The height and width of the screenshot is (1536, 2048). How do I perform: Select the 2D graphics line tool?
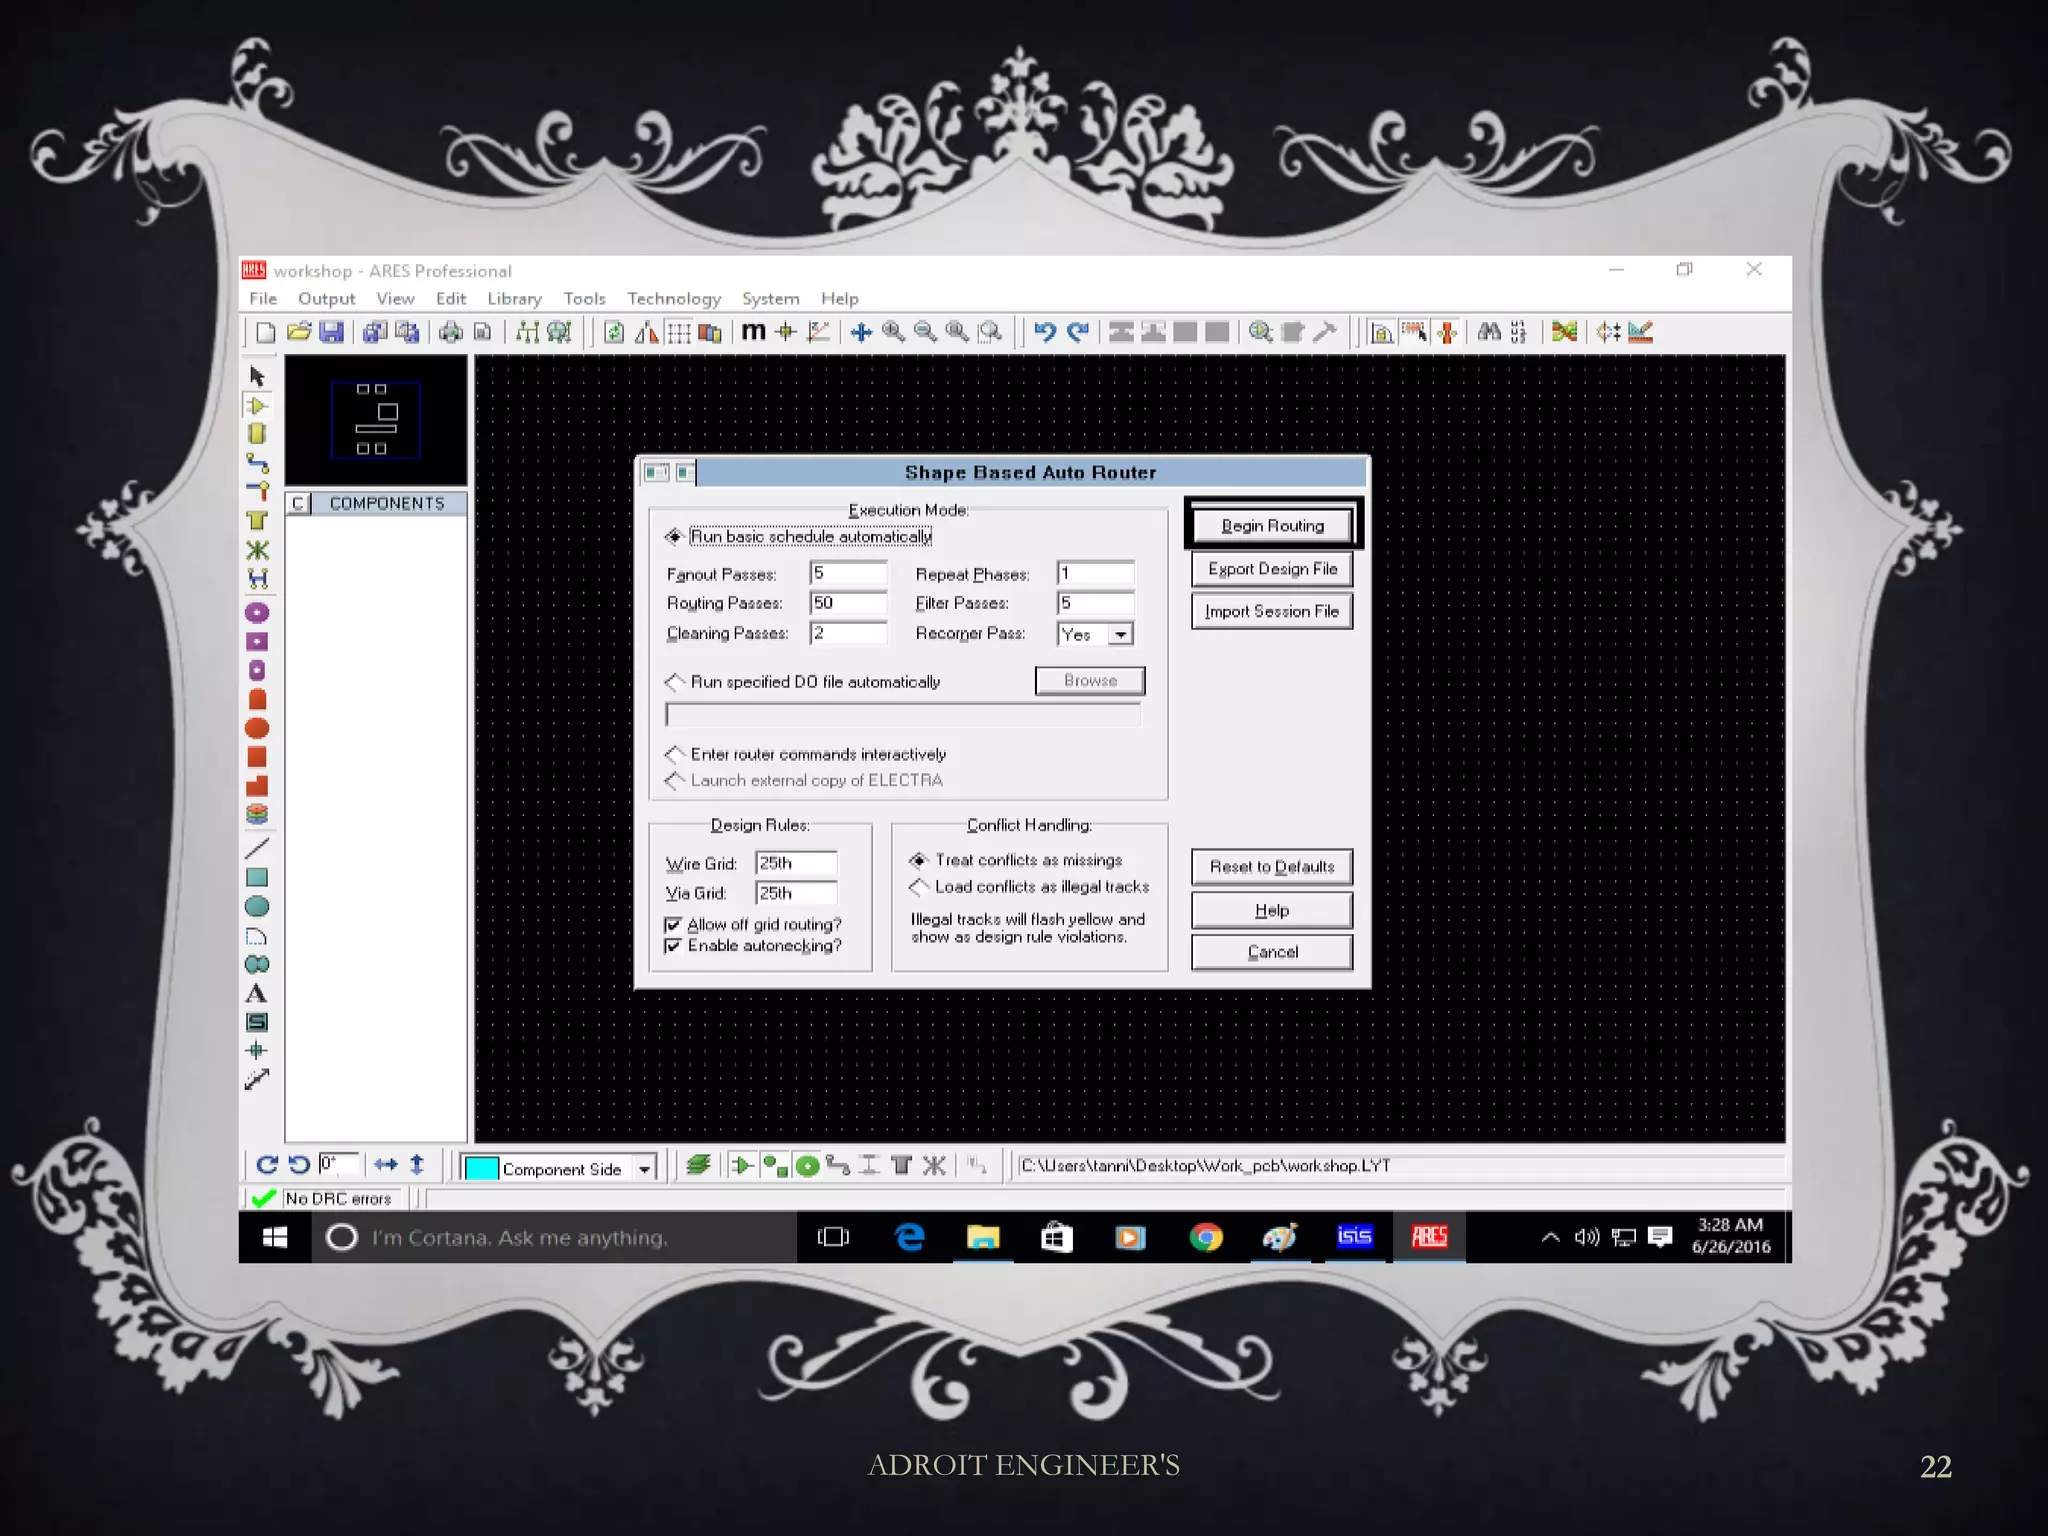(257, 849)
